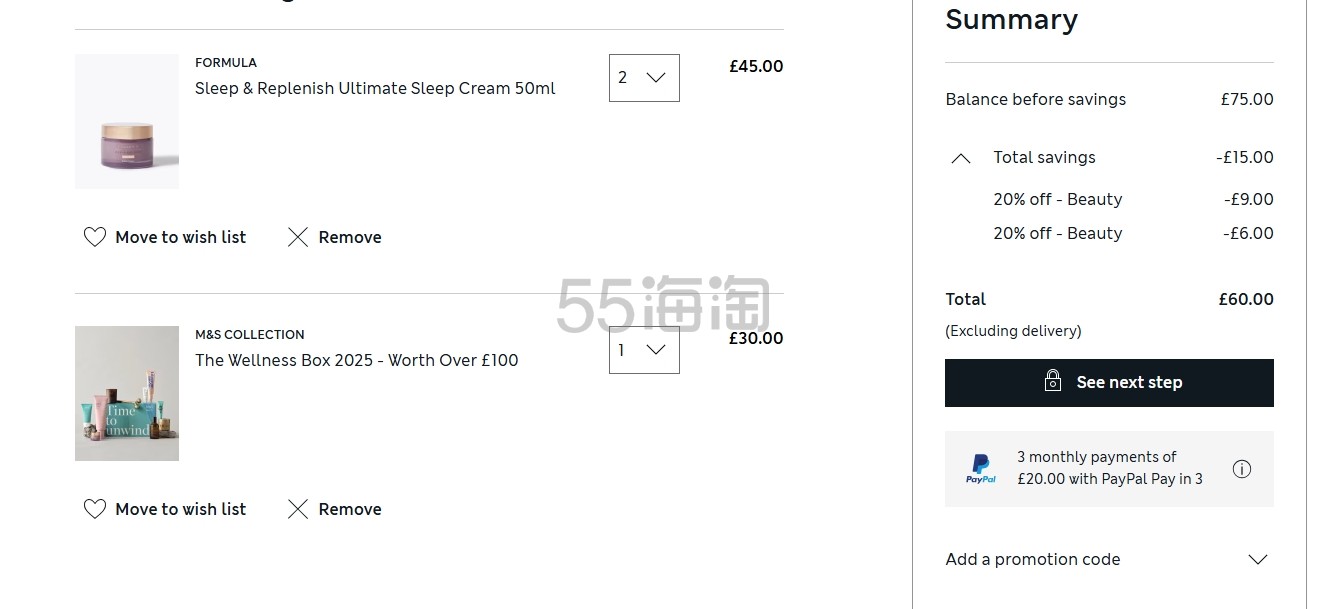Click X icon to remove Wellness Box

click(x=298, y=509)
